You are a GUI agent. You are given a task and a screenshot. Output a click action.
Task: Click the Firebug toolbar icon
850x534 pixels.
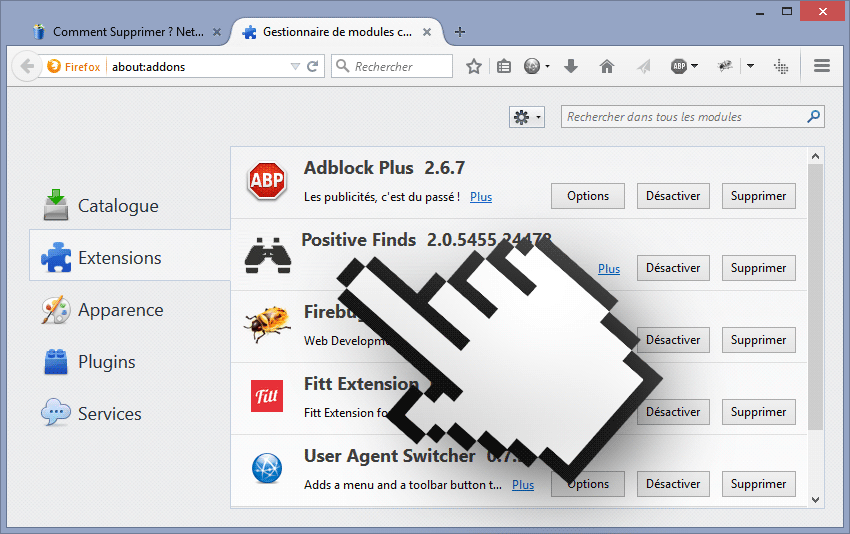[725, 67]
